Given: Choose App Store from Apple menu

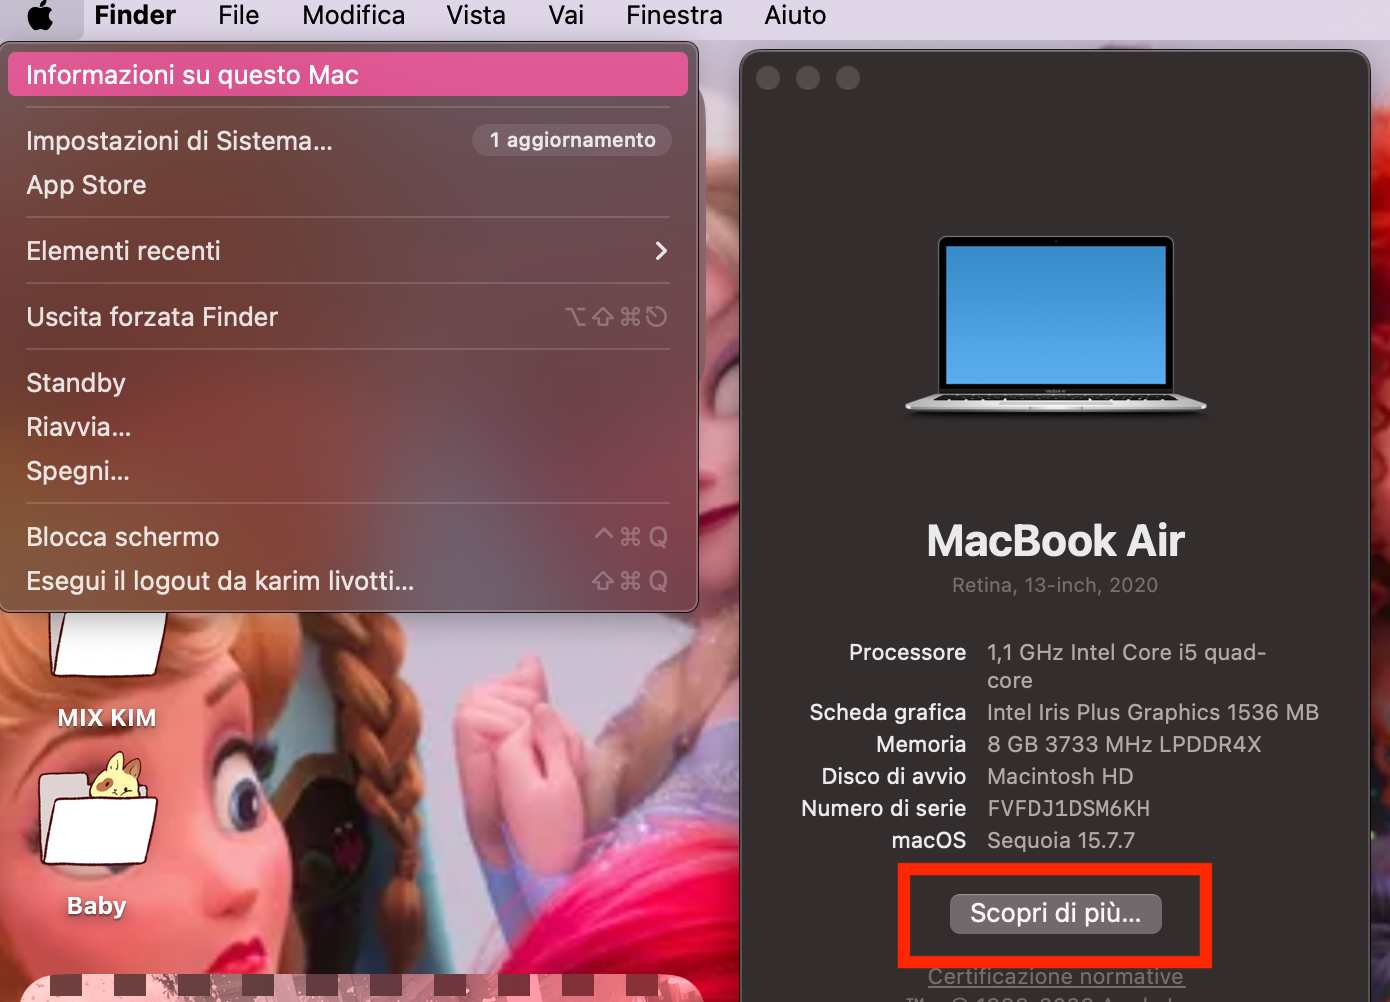Looking at the screenshot, I should coord(348,185).
